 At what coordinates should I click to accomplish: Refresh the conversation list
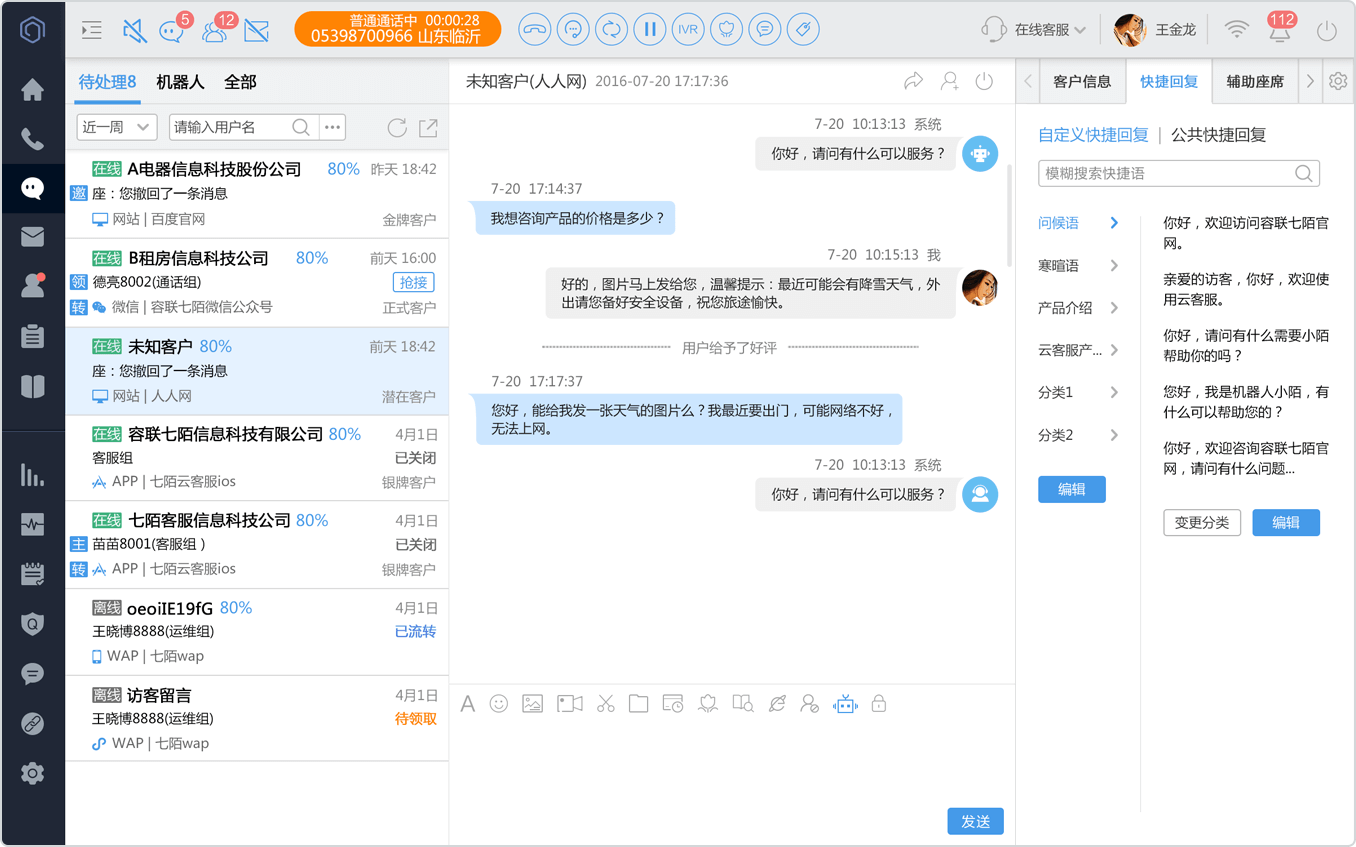pos(397,127)
